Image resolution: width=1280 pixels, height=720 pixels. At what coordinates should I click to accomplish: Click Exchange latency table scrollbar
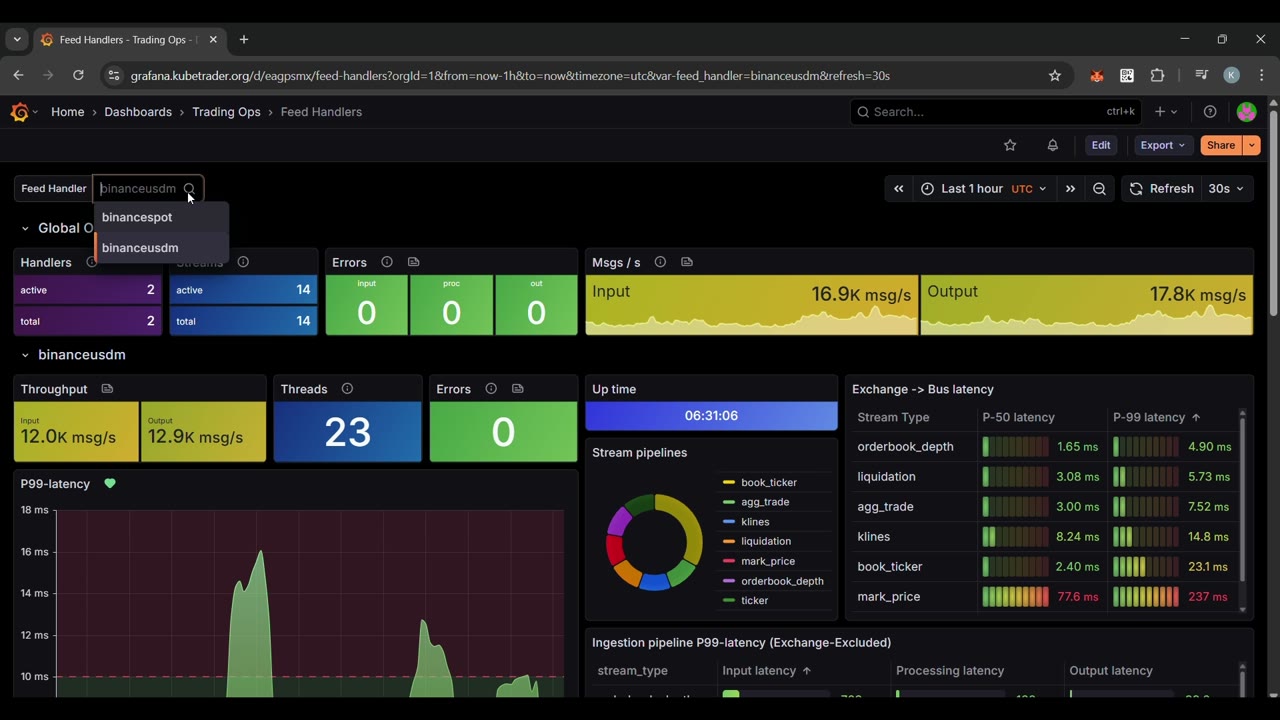click(1243, 500)
